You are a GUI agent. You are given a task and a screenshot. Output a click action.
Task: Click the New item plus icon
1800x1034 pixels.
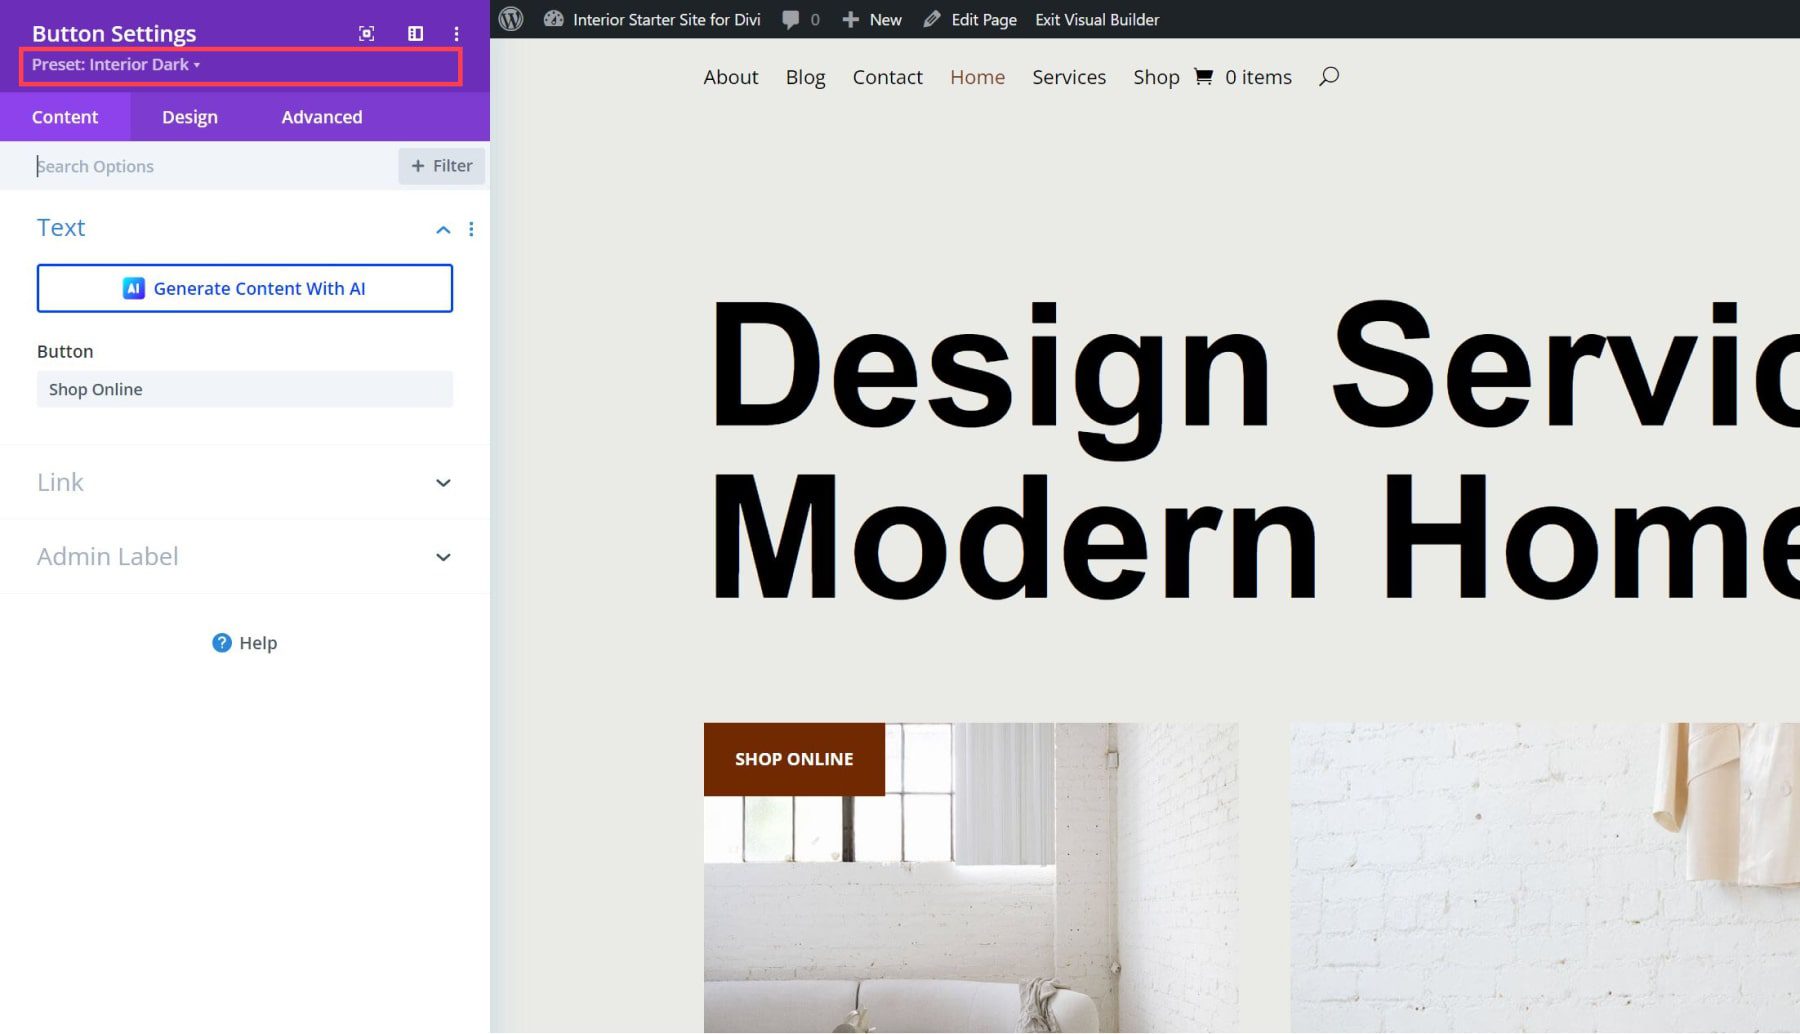(x=849, y=18)
